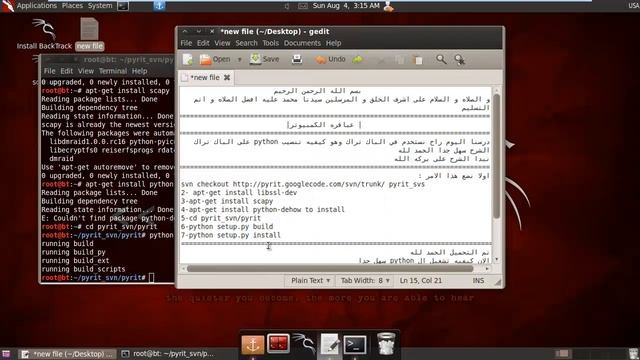Click the show desktop icon in bottom panel
This screenshot has width=640, height=360.
6,354
